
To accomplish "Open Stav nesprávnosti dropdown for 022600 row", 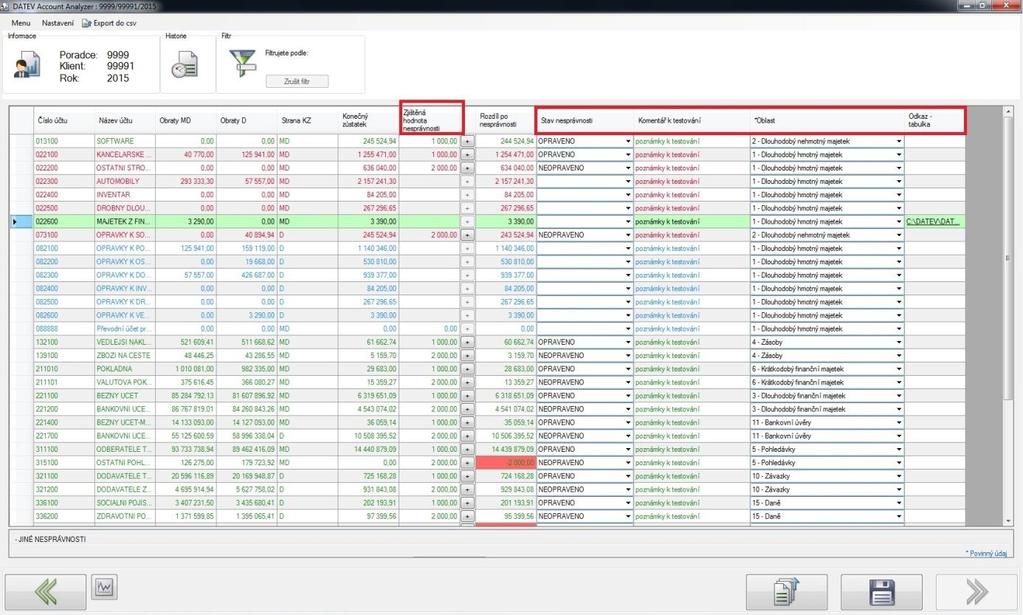I will (628, 222).
